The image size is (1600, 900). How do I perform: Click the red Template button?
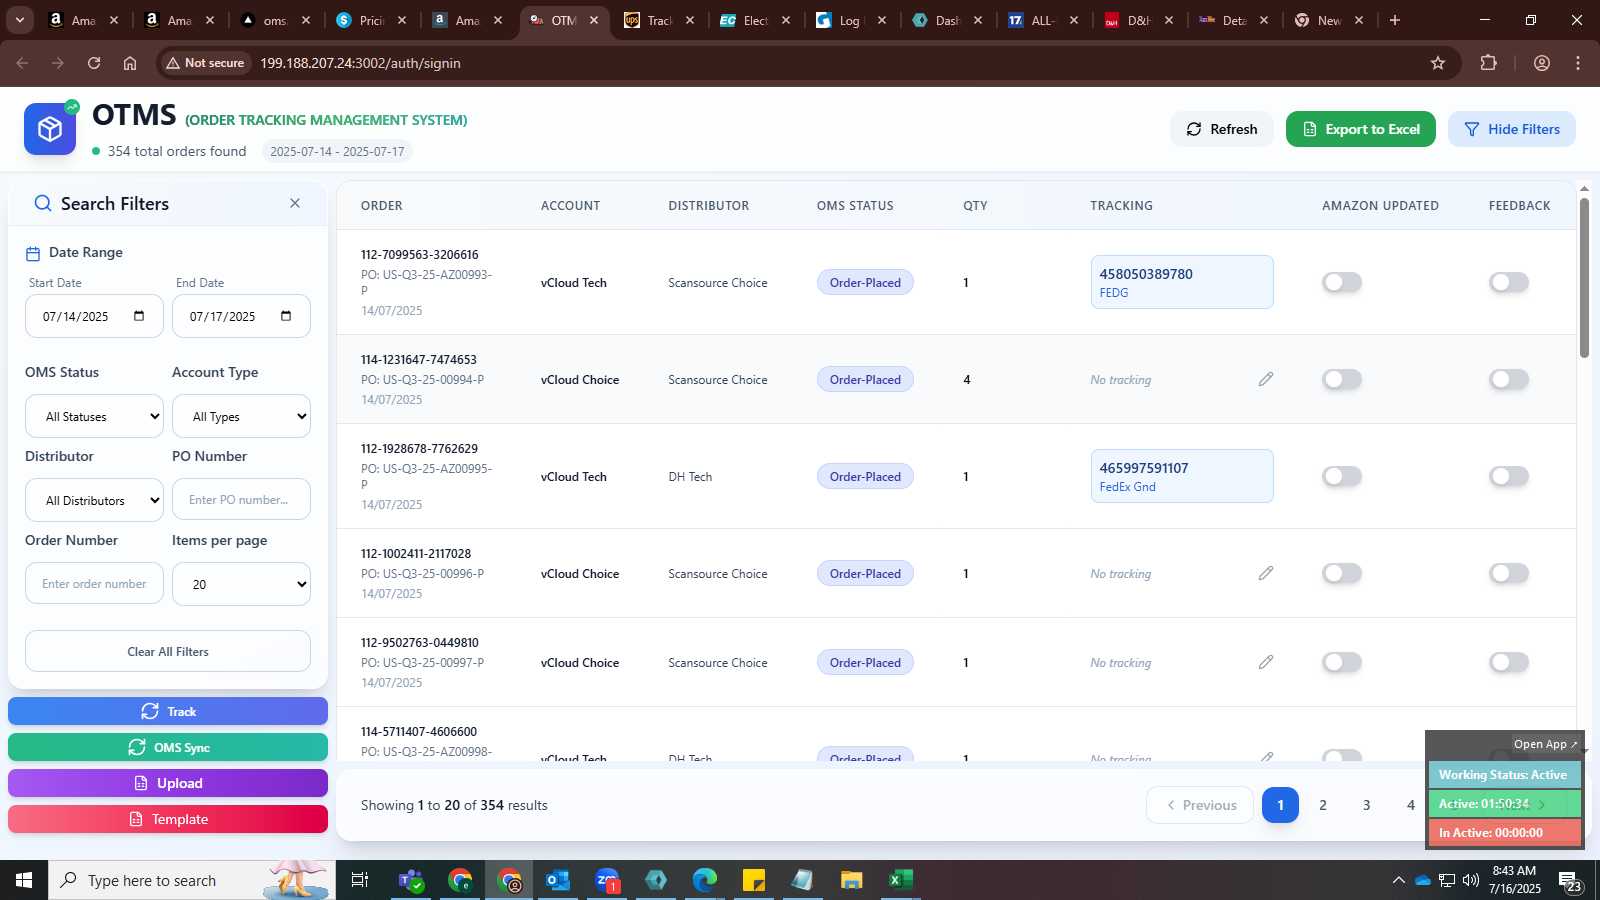point(168,819)
